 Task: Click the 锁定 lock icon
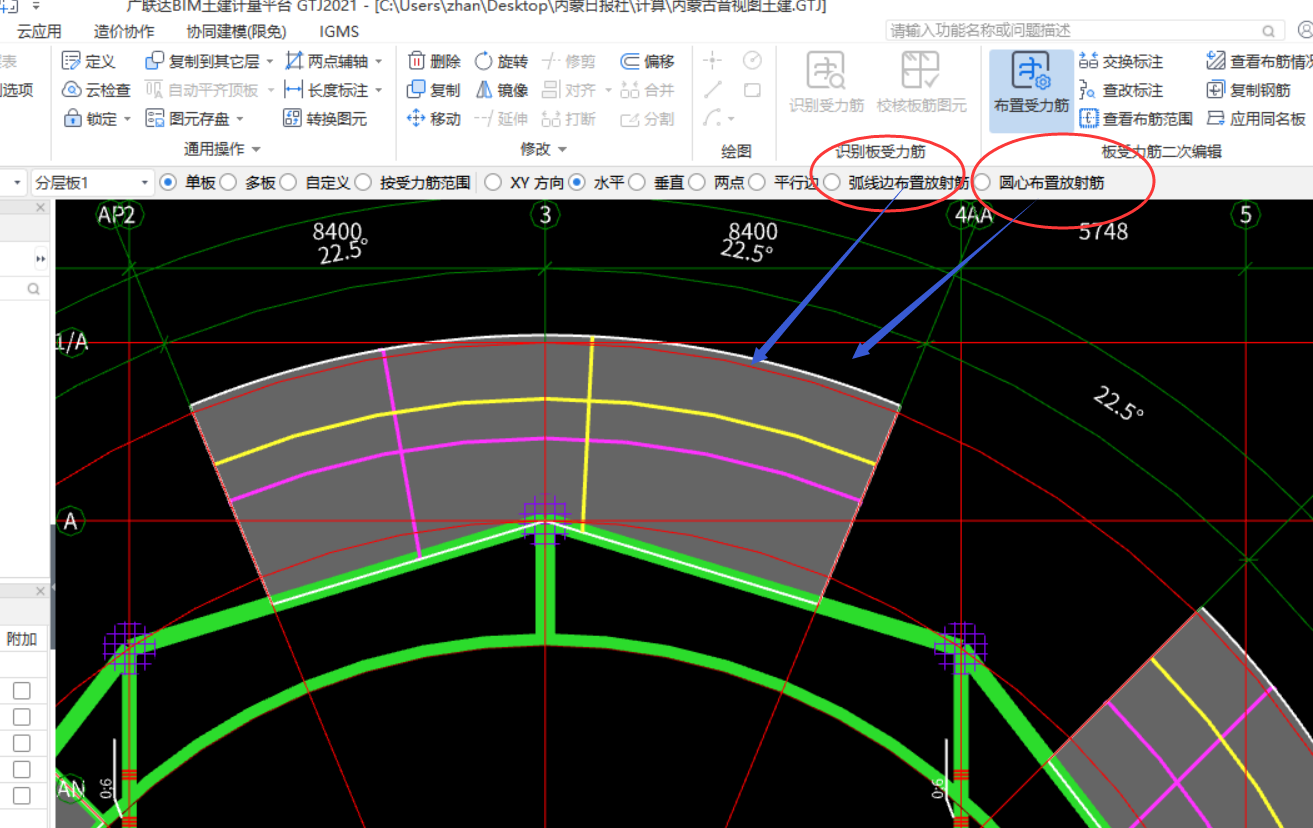(x=72, y=119)
